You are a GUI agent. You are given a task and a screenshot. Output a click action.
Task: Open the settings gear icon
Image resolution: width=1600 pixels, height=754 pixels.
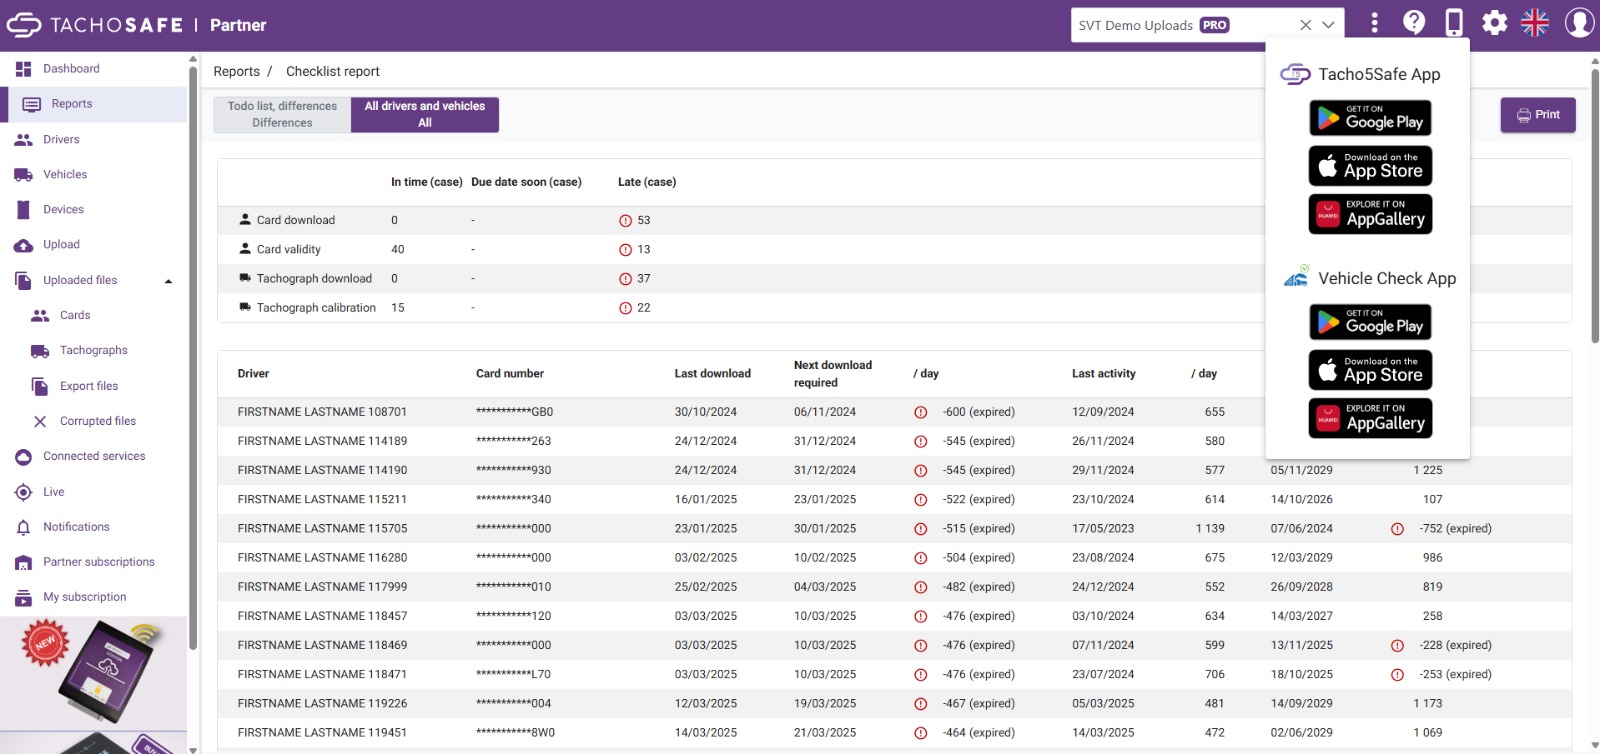pos(1494,23)
